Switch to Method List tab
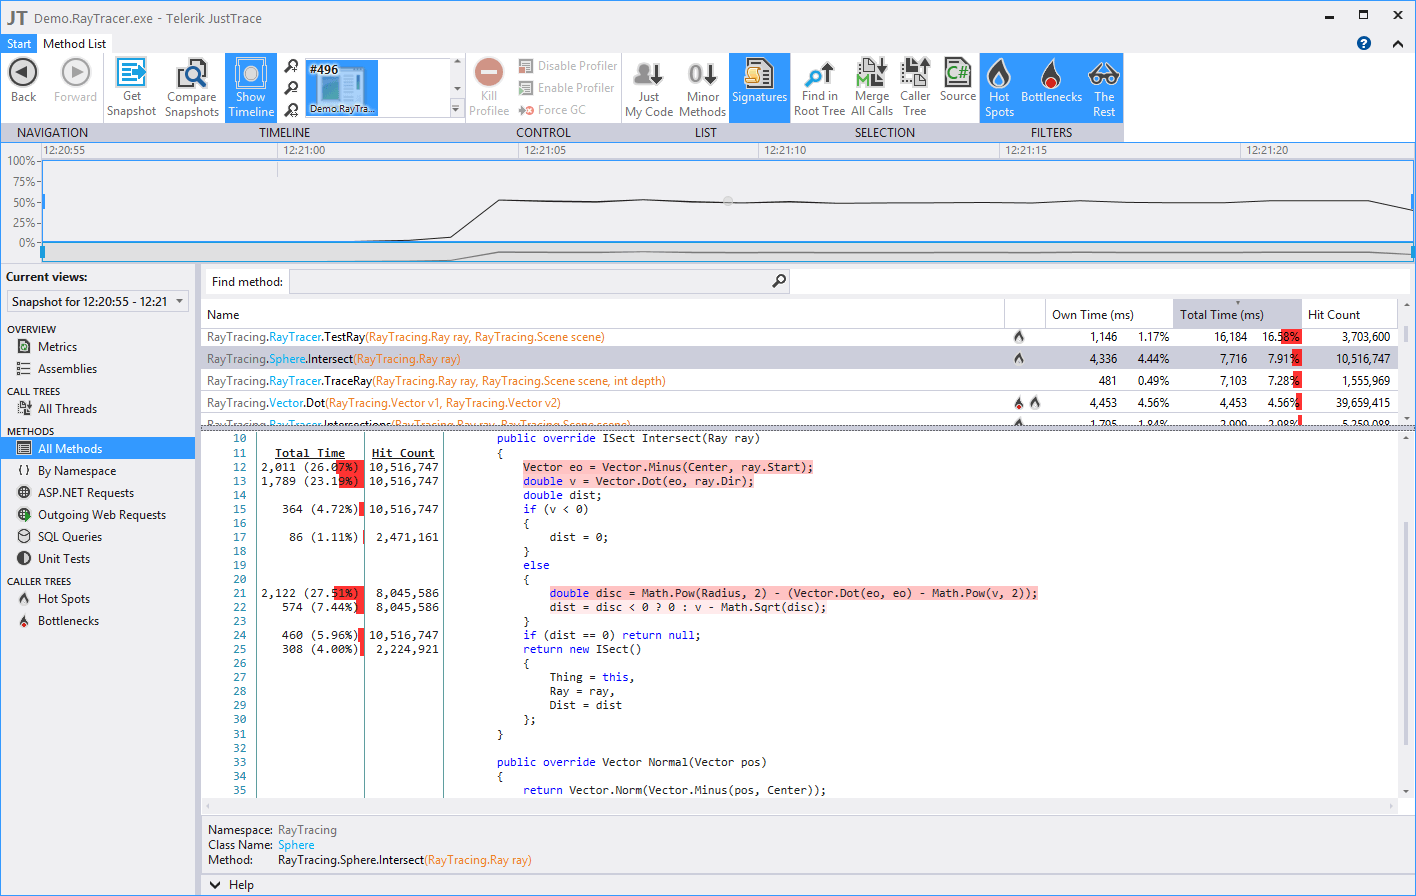 tap(74, 44)
